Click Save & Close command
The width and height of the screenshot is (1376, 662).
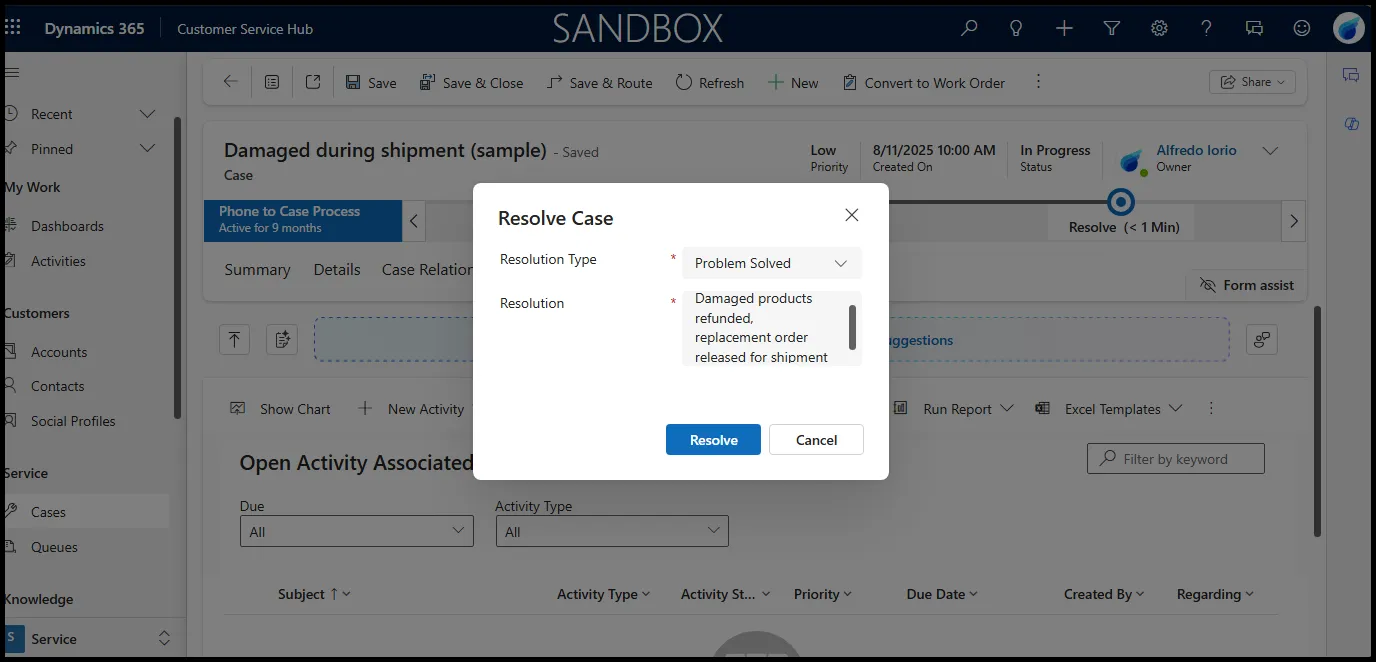coord(471,83)
